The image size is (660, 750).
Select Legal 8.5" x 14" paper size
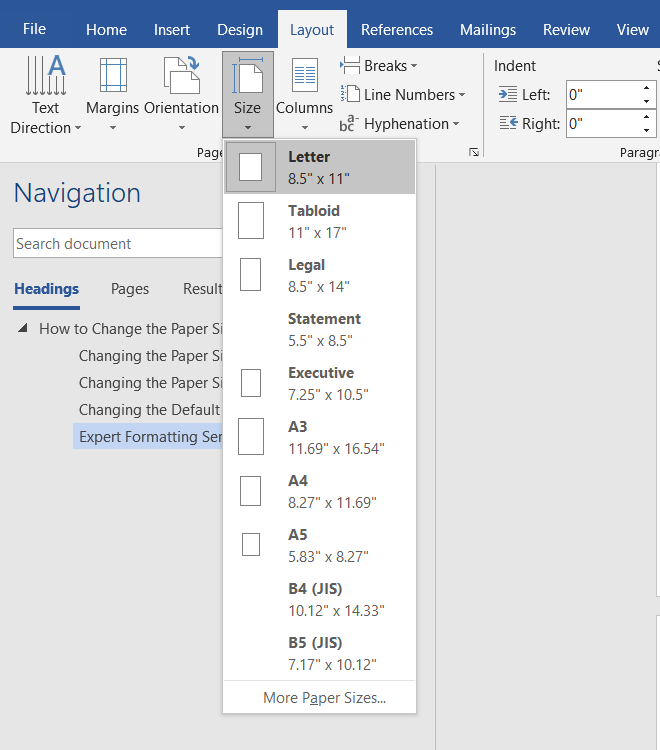click(319, 275)
